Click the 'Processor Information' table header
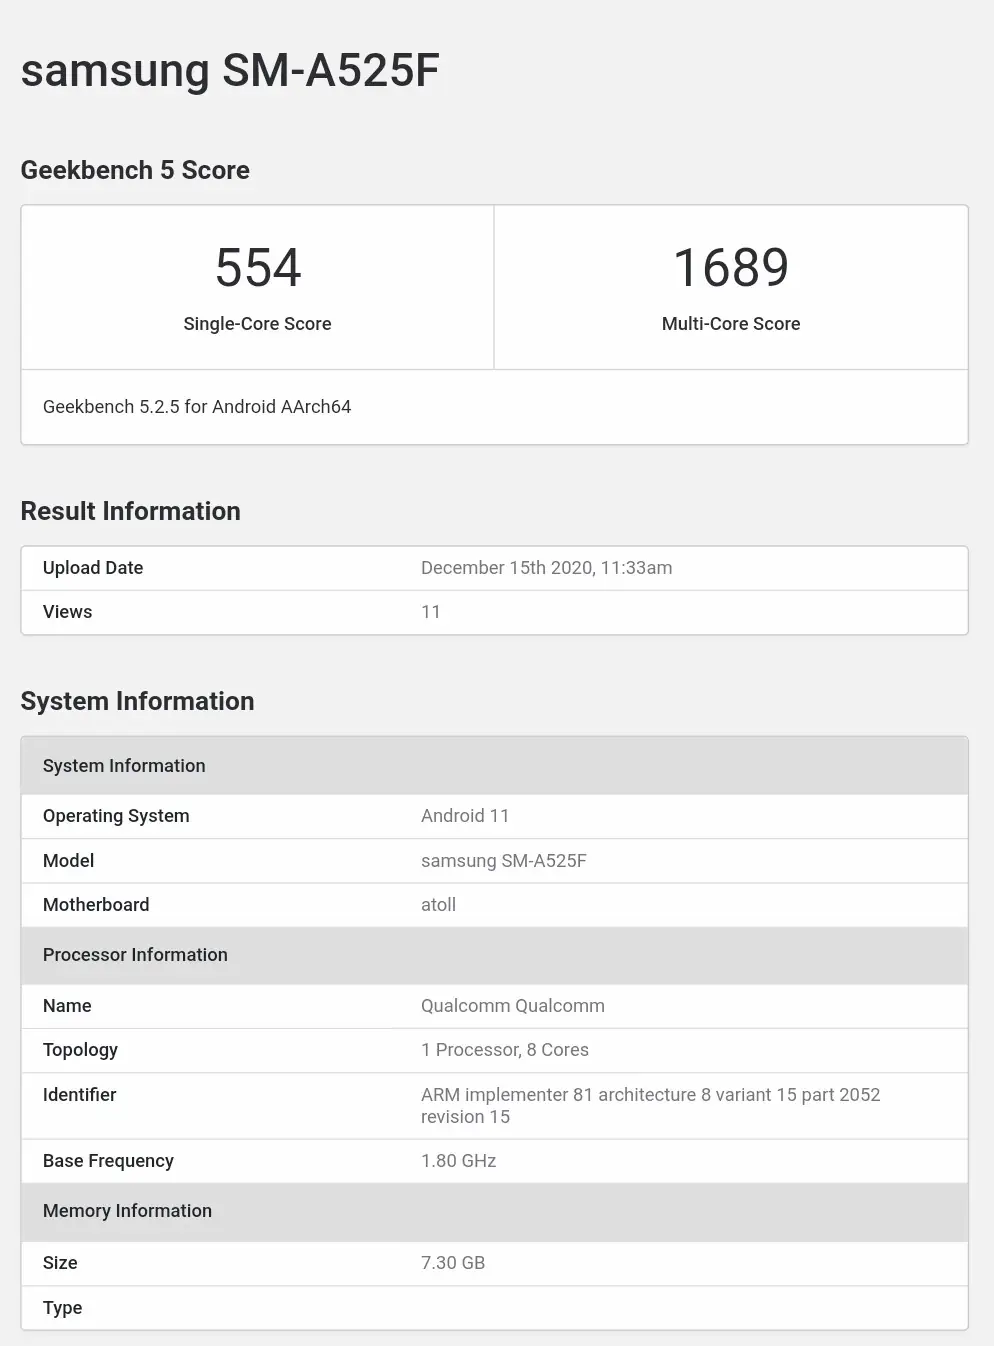This screenshot has height=1346, width=994. 495,955
